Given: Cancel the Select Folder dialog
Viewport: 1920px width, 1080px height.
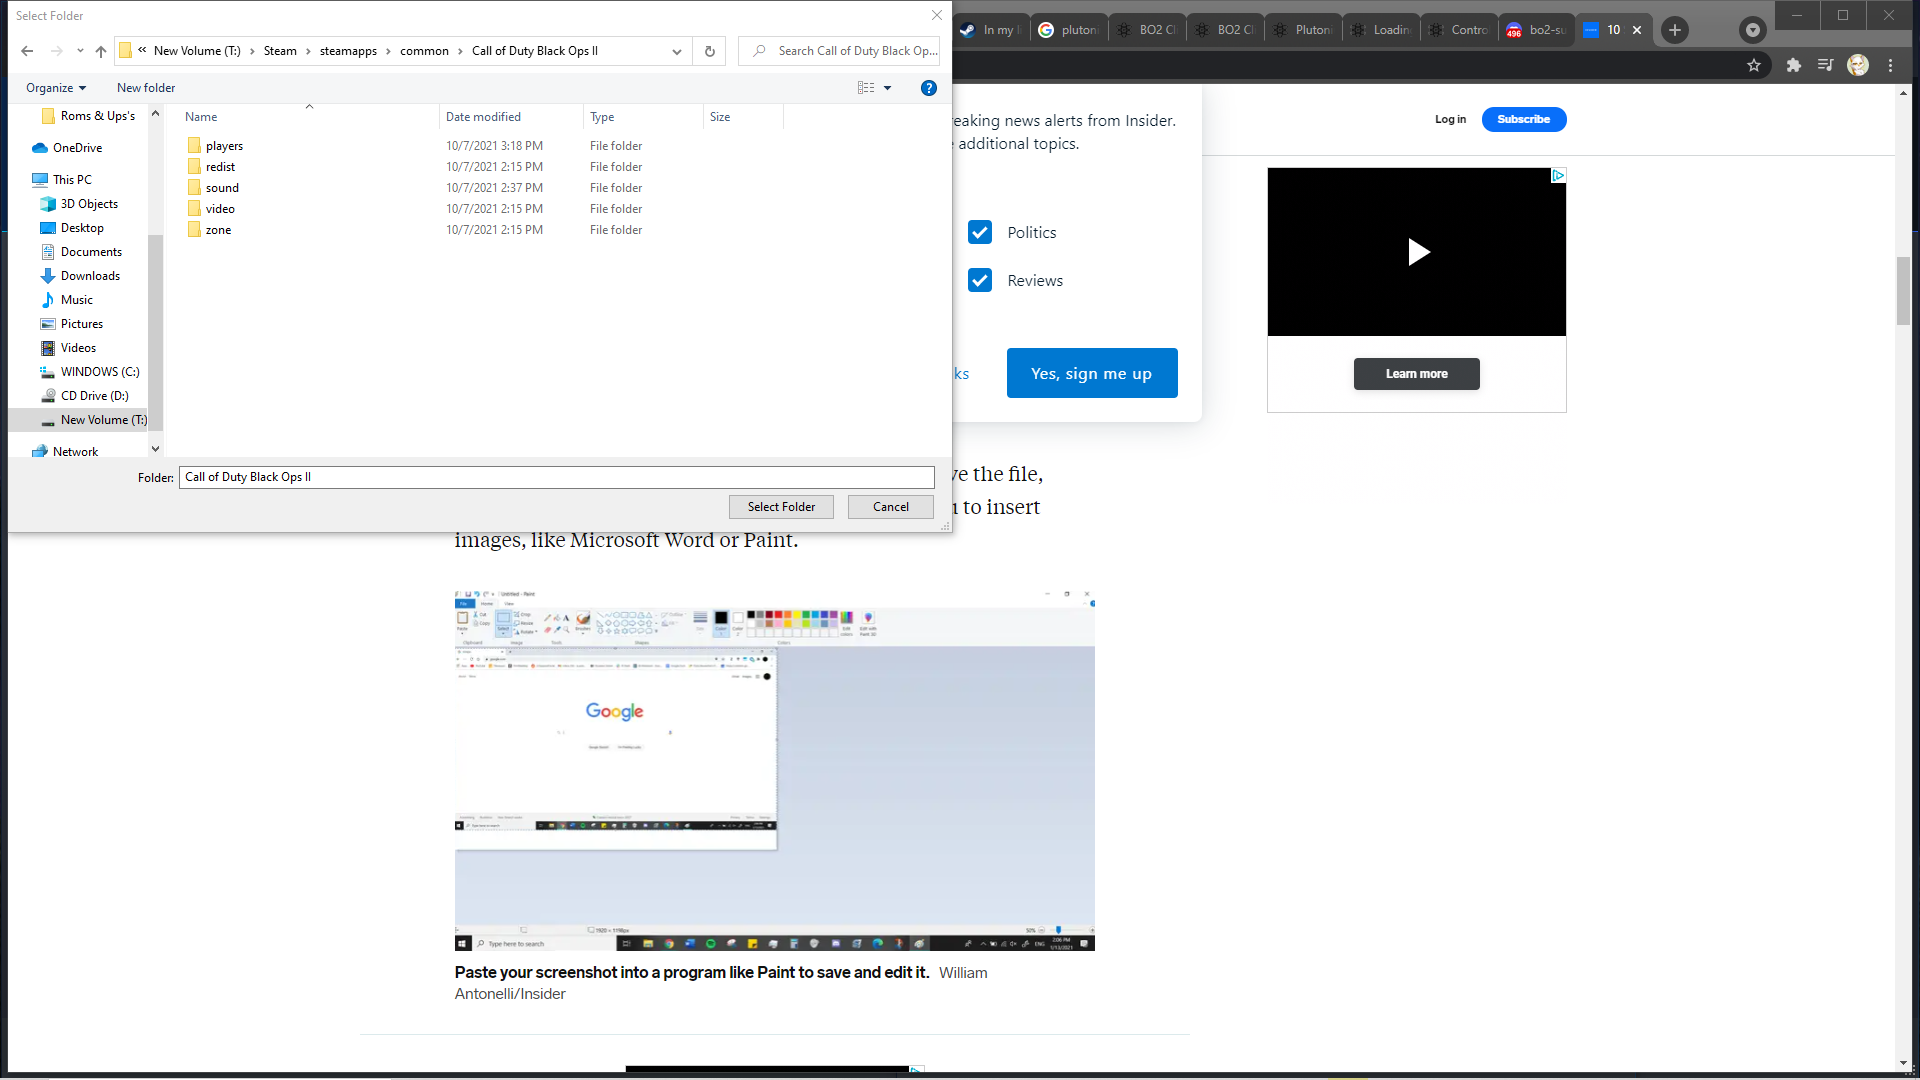Looking at the screenshot, I should 890,507.
